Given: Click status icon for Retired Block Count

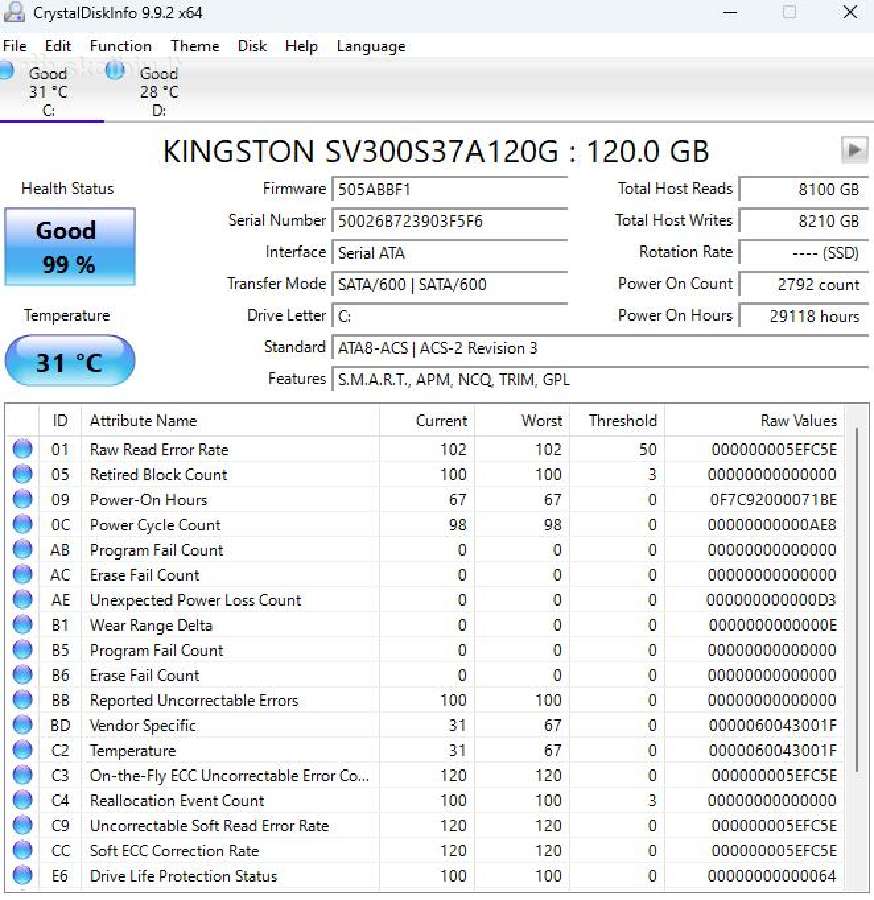Looking at the screenshot, I should point(22,474).
